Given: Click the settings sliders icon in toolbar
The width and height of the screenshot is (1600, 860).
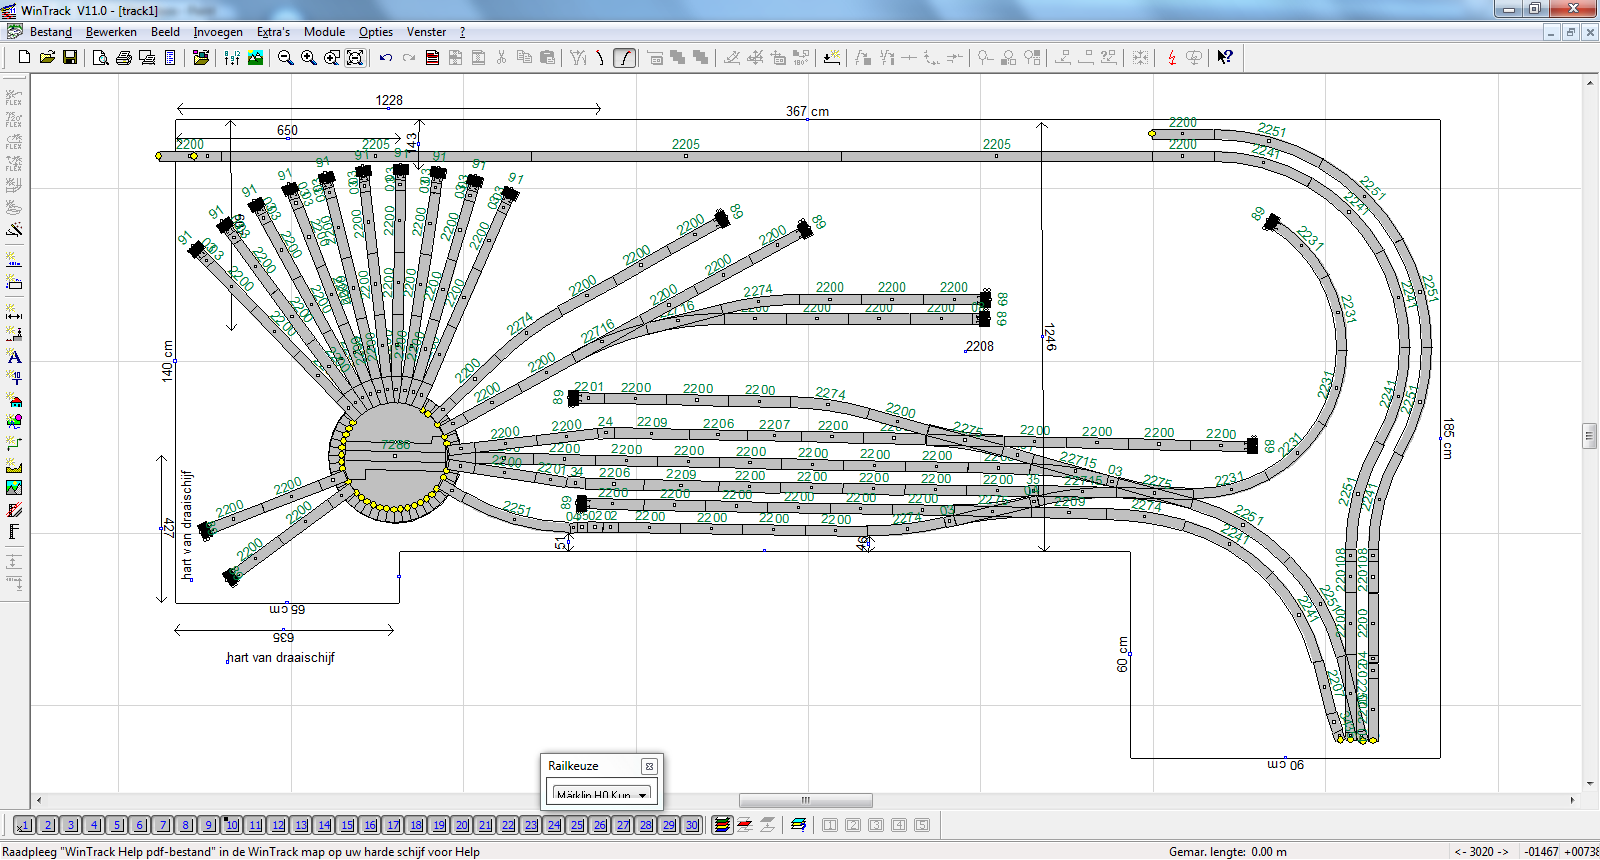Looking at the screenshot, I should pos(232,57).
